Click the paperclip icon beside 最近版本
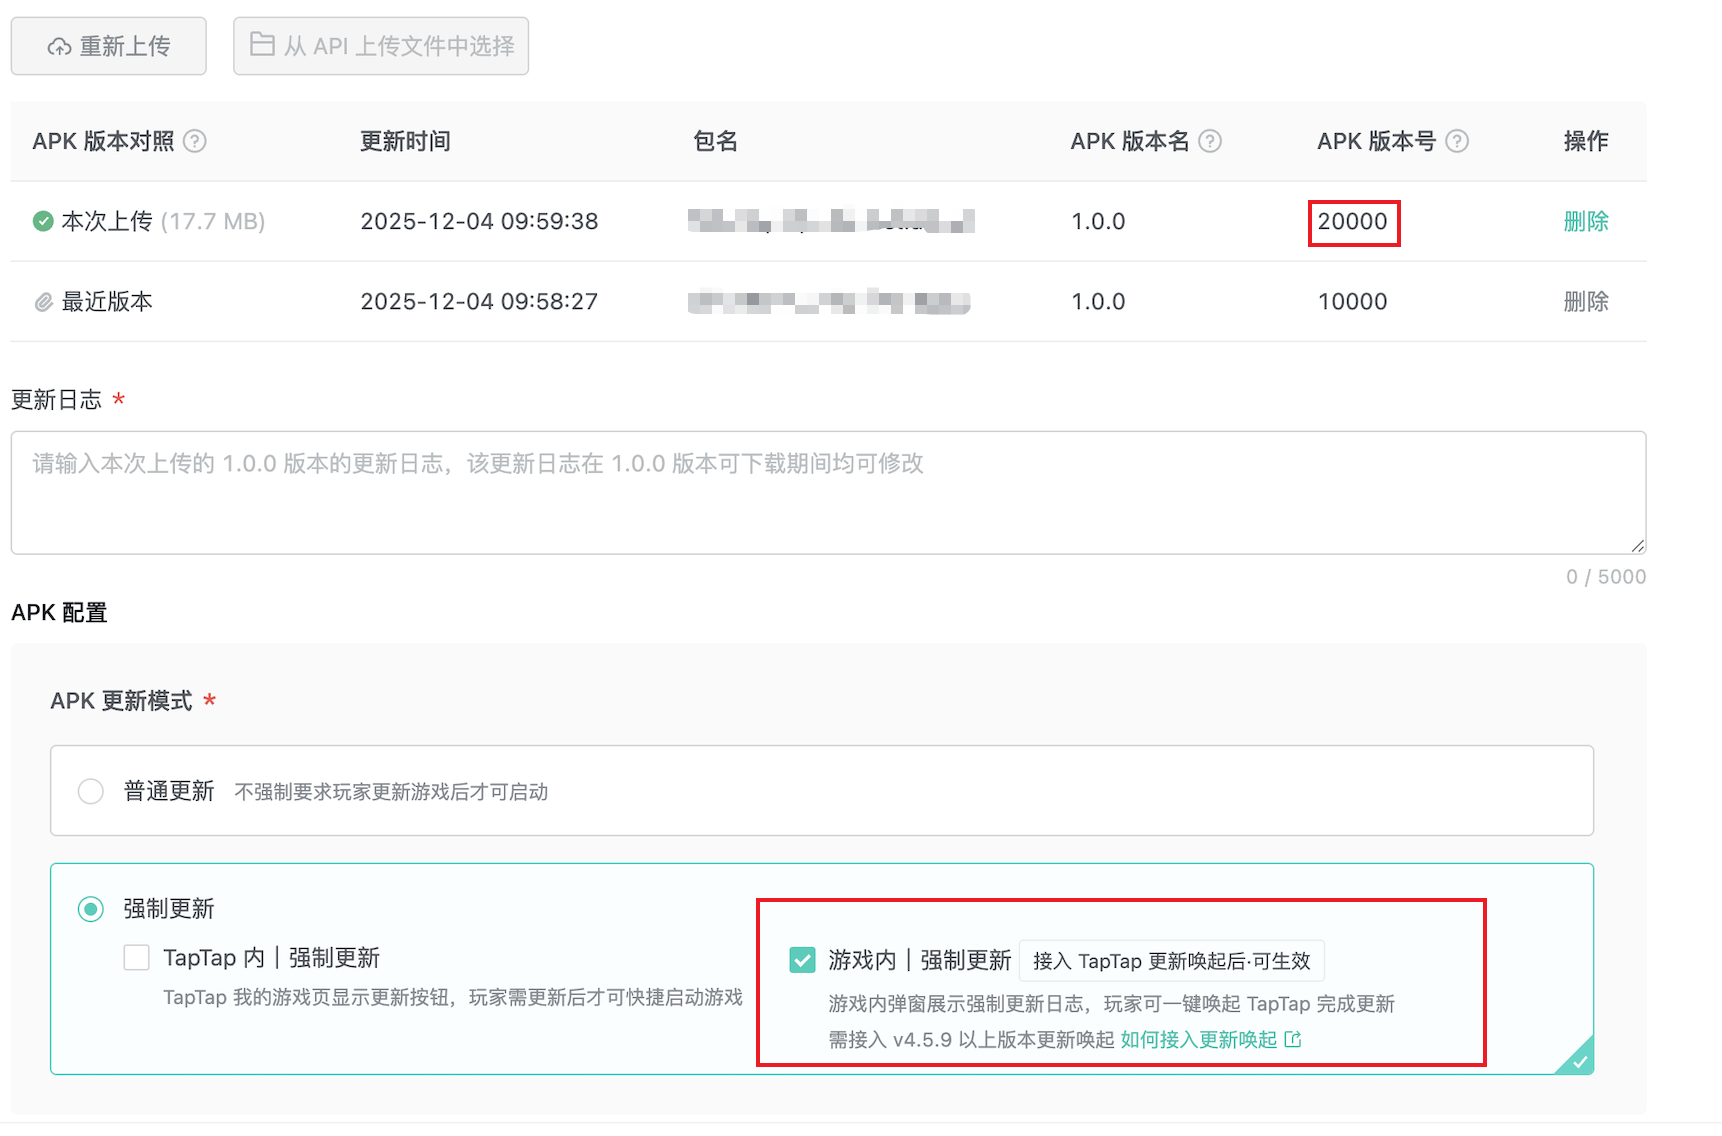This screenshot has height=1136, width=1722. coord(42,301)
